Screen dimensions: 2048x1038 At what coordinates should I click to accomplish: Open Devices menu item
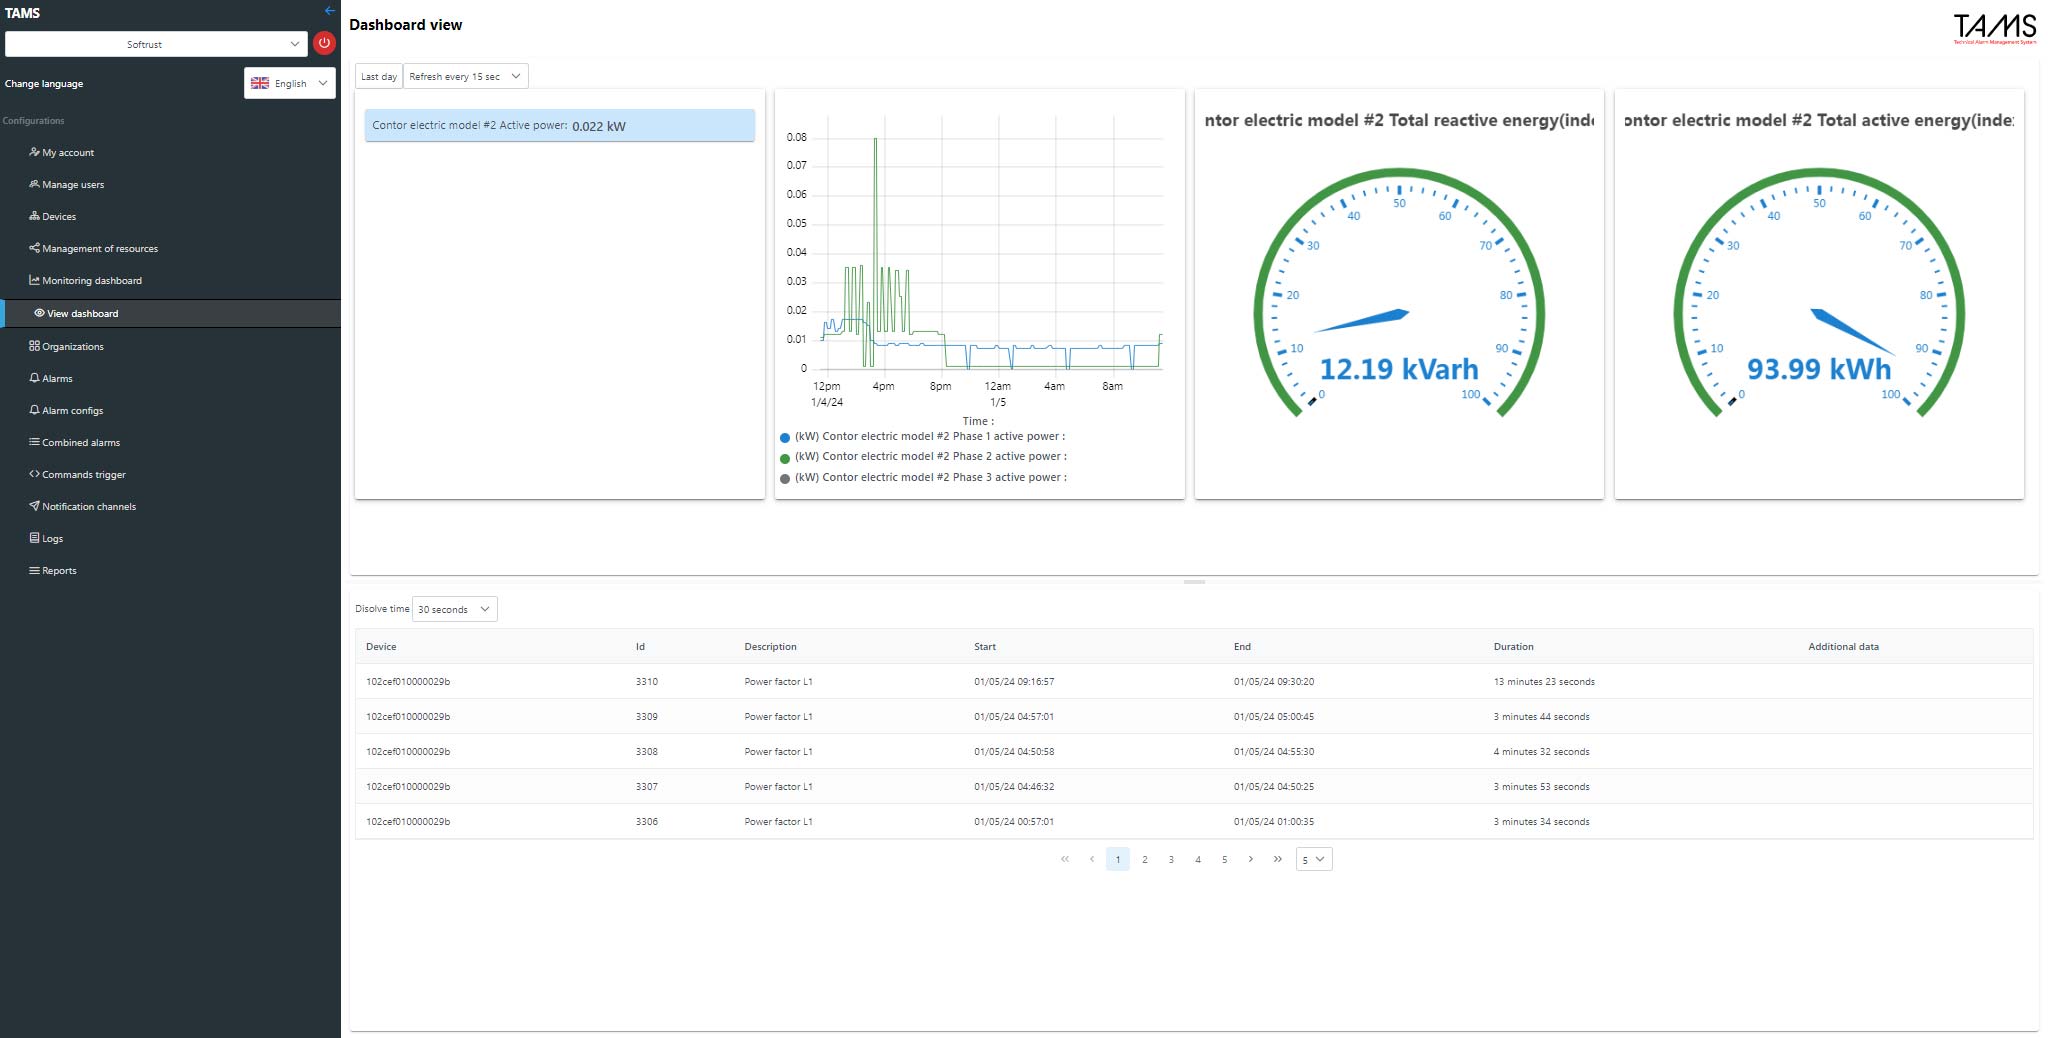pos(59,217)
